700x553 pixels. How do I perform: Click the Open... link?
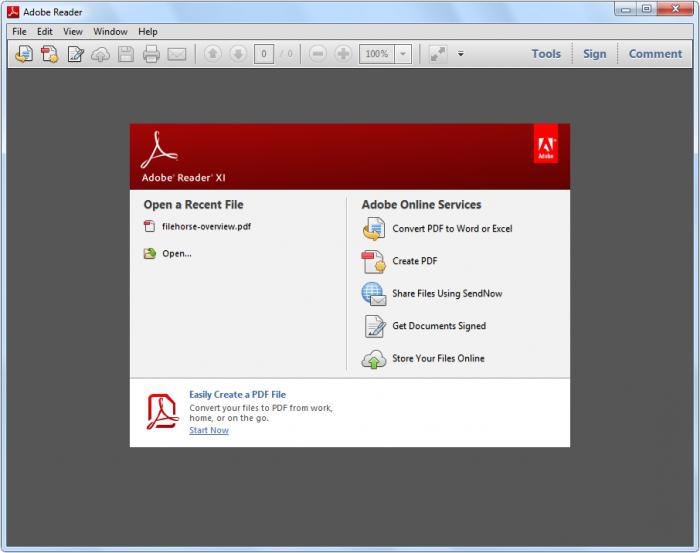[177, 254]
